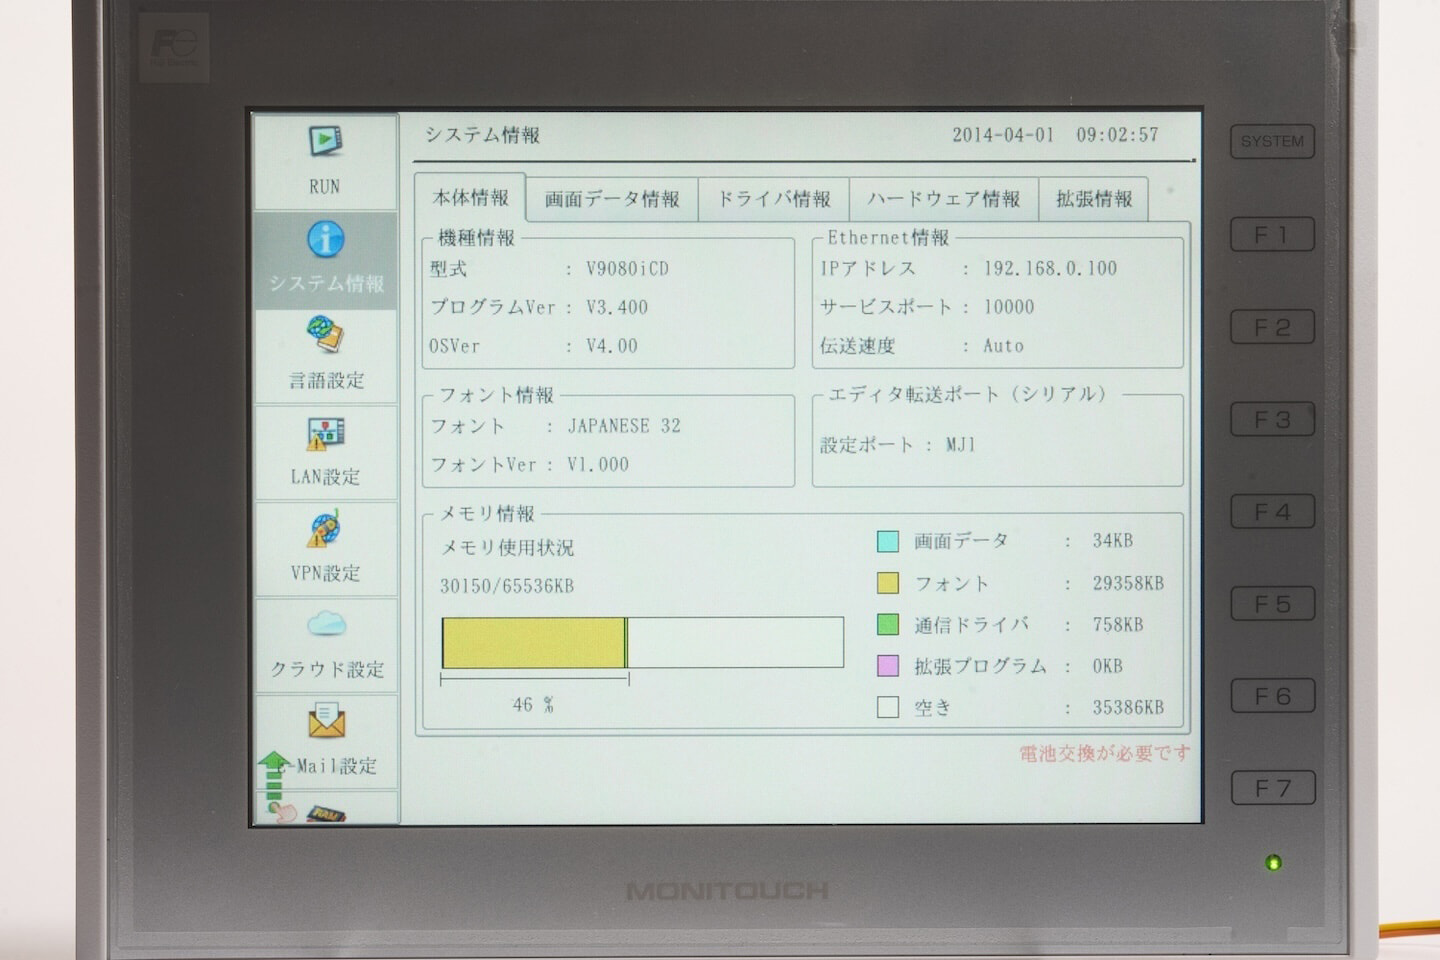
Task: Open LAN設定 network settings icon
Action: (x=326, y=434)
